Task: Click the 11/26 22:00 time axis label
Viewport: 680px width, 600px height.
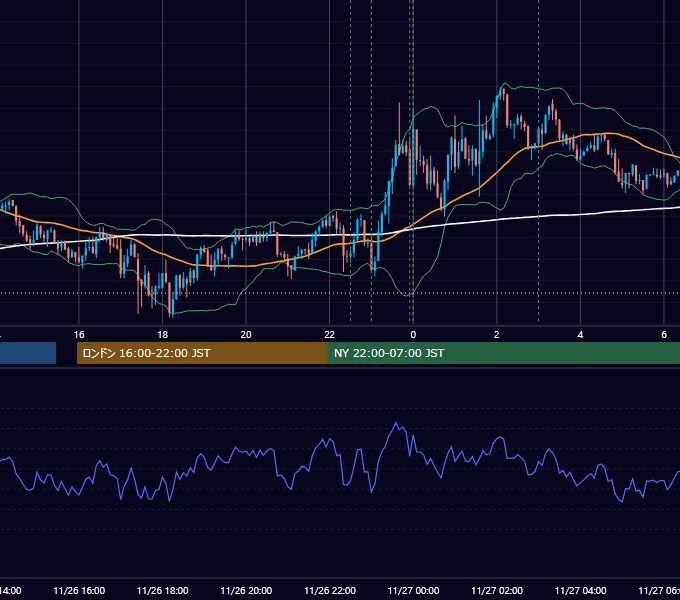Action: 330,590
